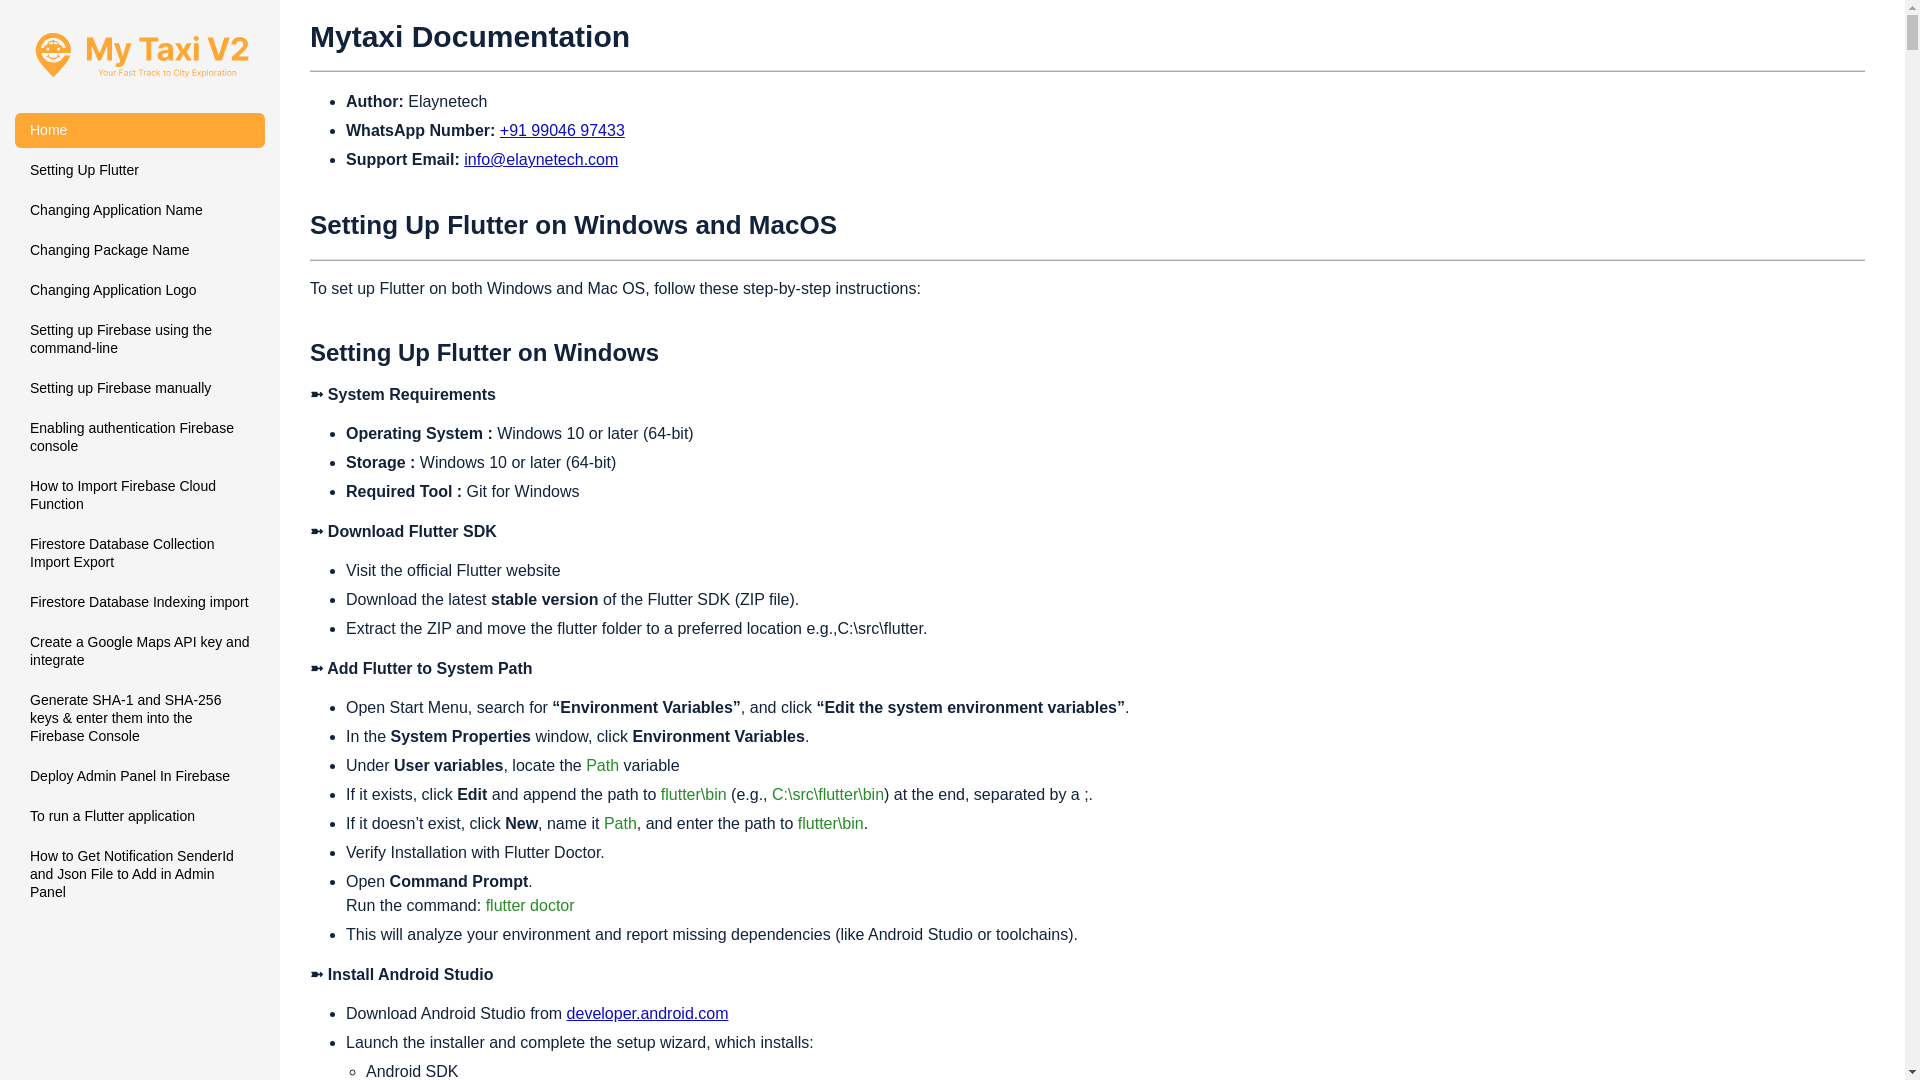Select the Home sidebar item

coord(140,130)
